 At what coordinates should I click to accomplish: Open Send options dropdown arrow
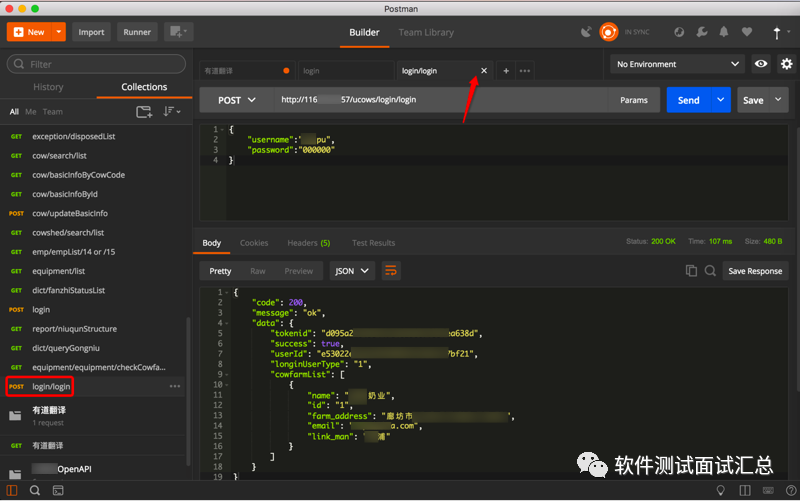720,100
